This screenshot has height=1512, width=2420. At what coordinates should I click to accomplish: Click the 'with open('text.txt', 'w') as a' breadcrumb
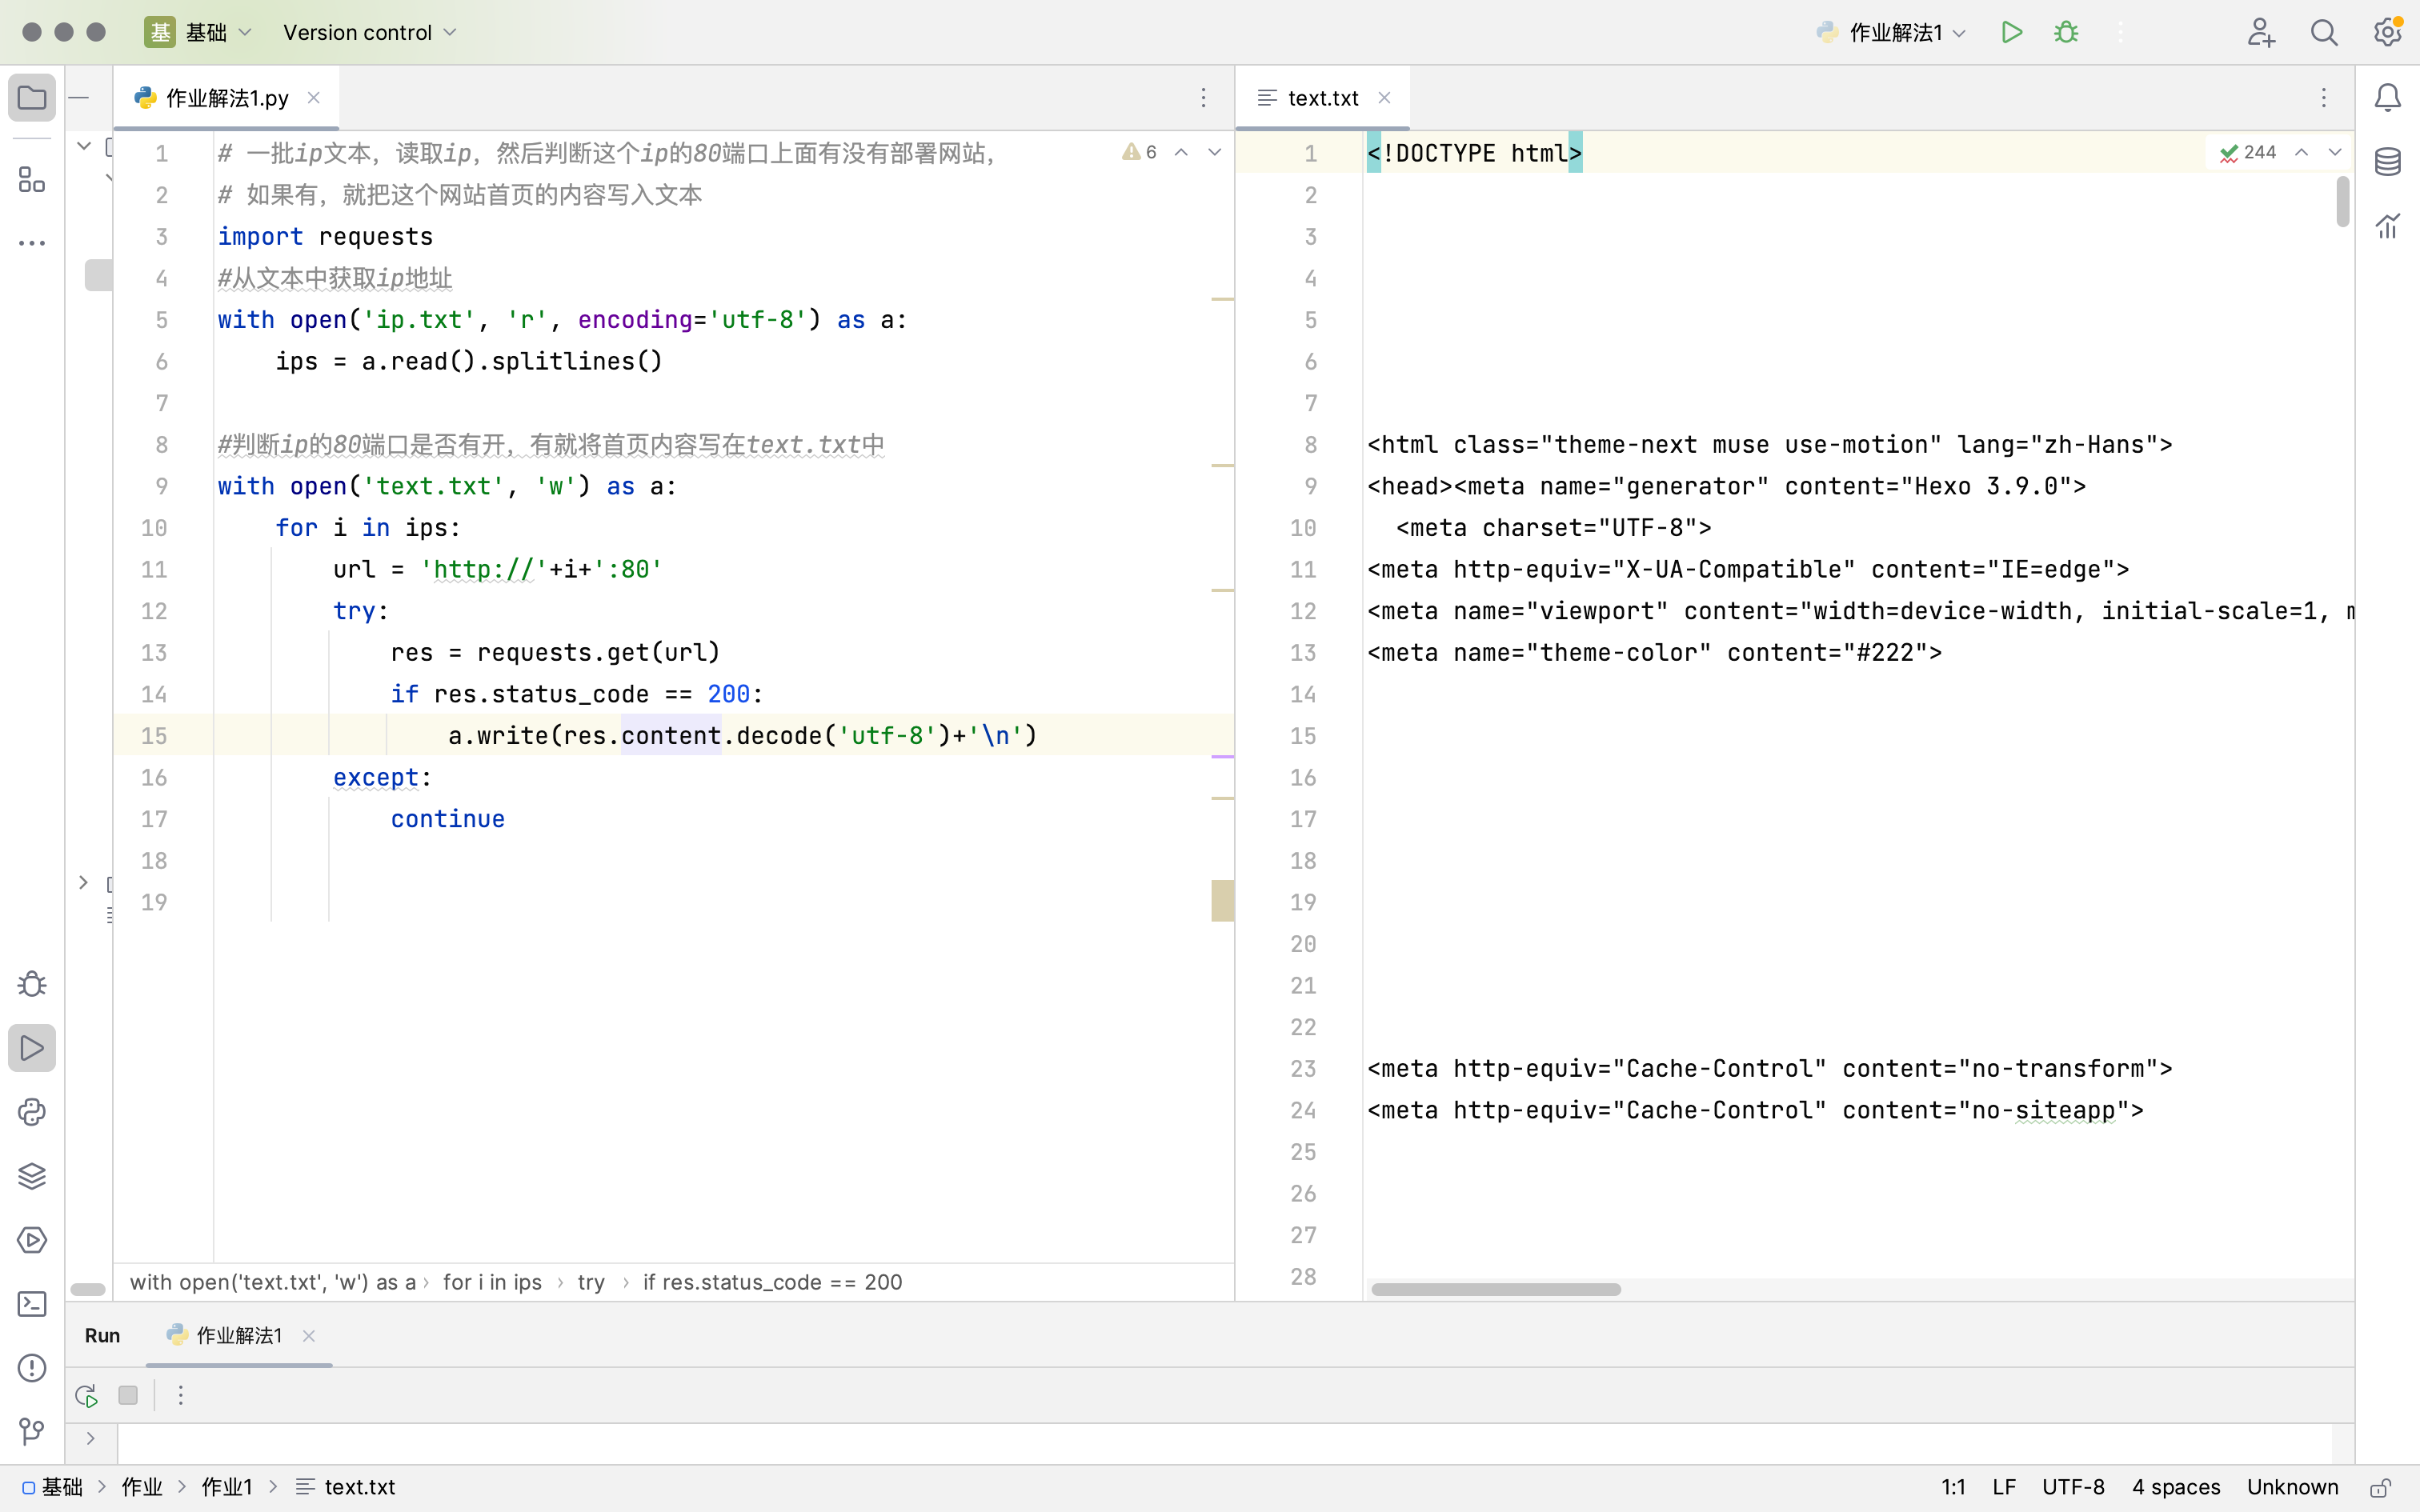pyautogui.click(x=273, y=1282)
